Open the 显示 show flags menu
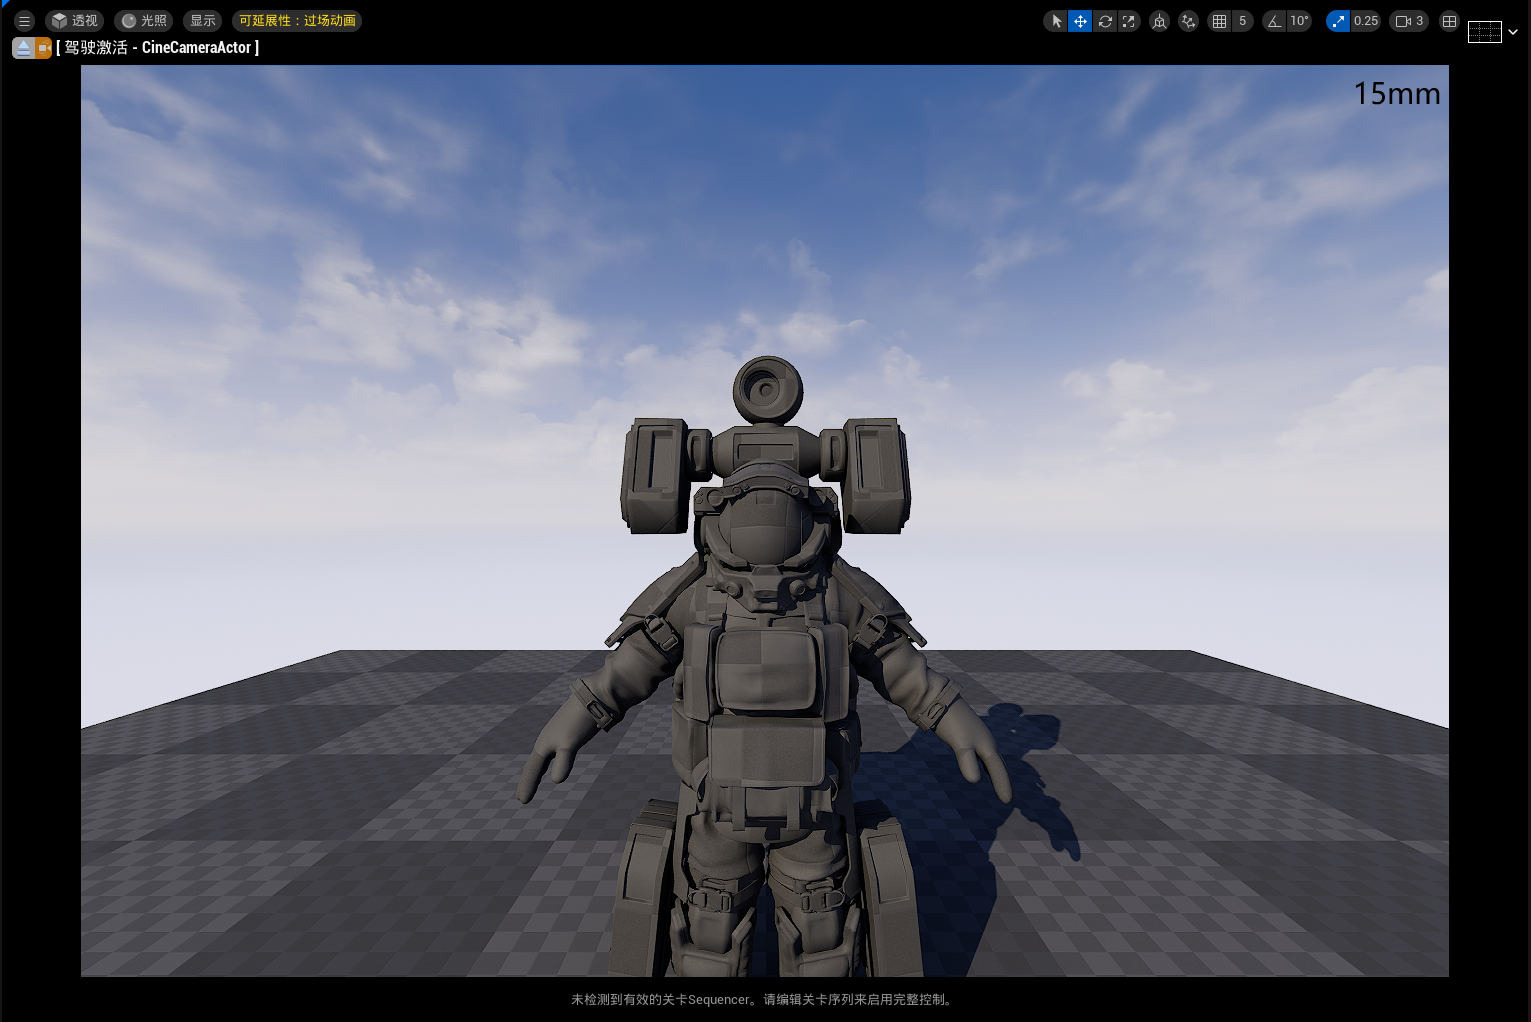Image resolution: width=1531 pixels, height=1022 pixels. pos(203,21)
